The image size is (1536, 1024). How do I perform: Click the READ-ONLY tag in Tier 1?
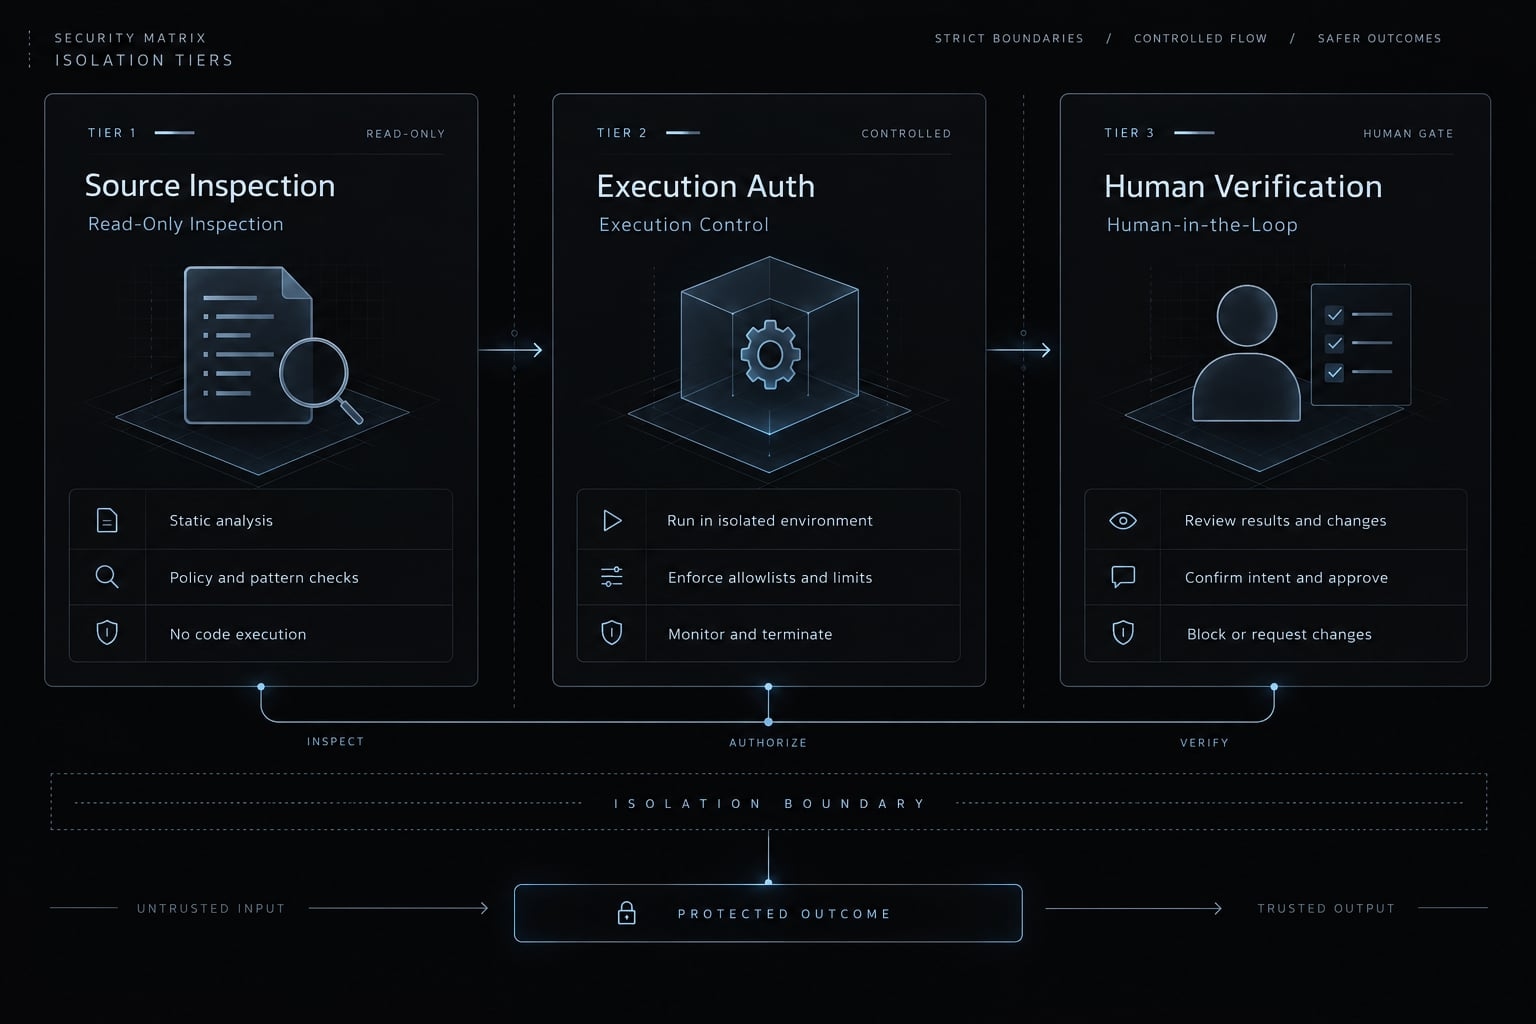click(406, 134)
